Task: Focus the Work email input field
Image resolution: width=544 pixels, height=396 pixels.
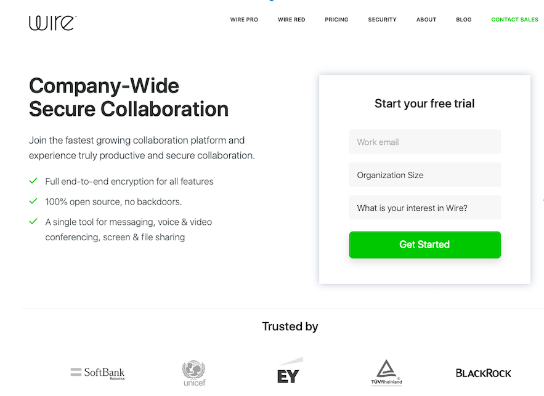Action: point(425,142)
